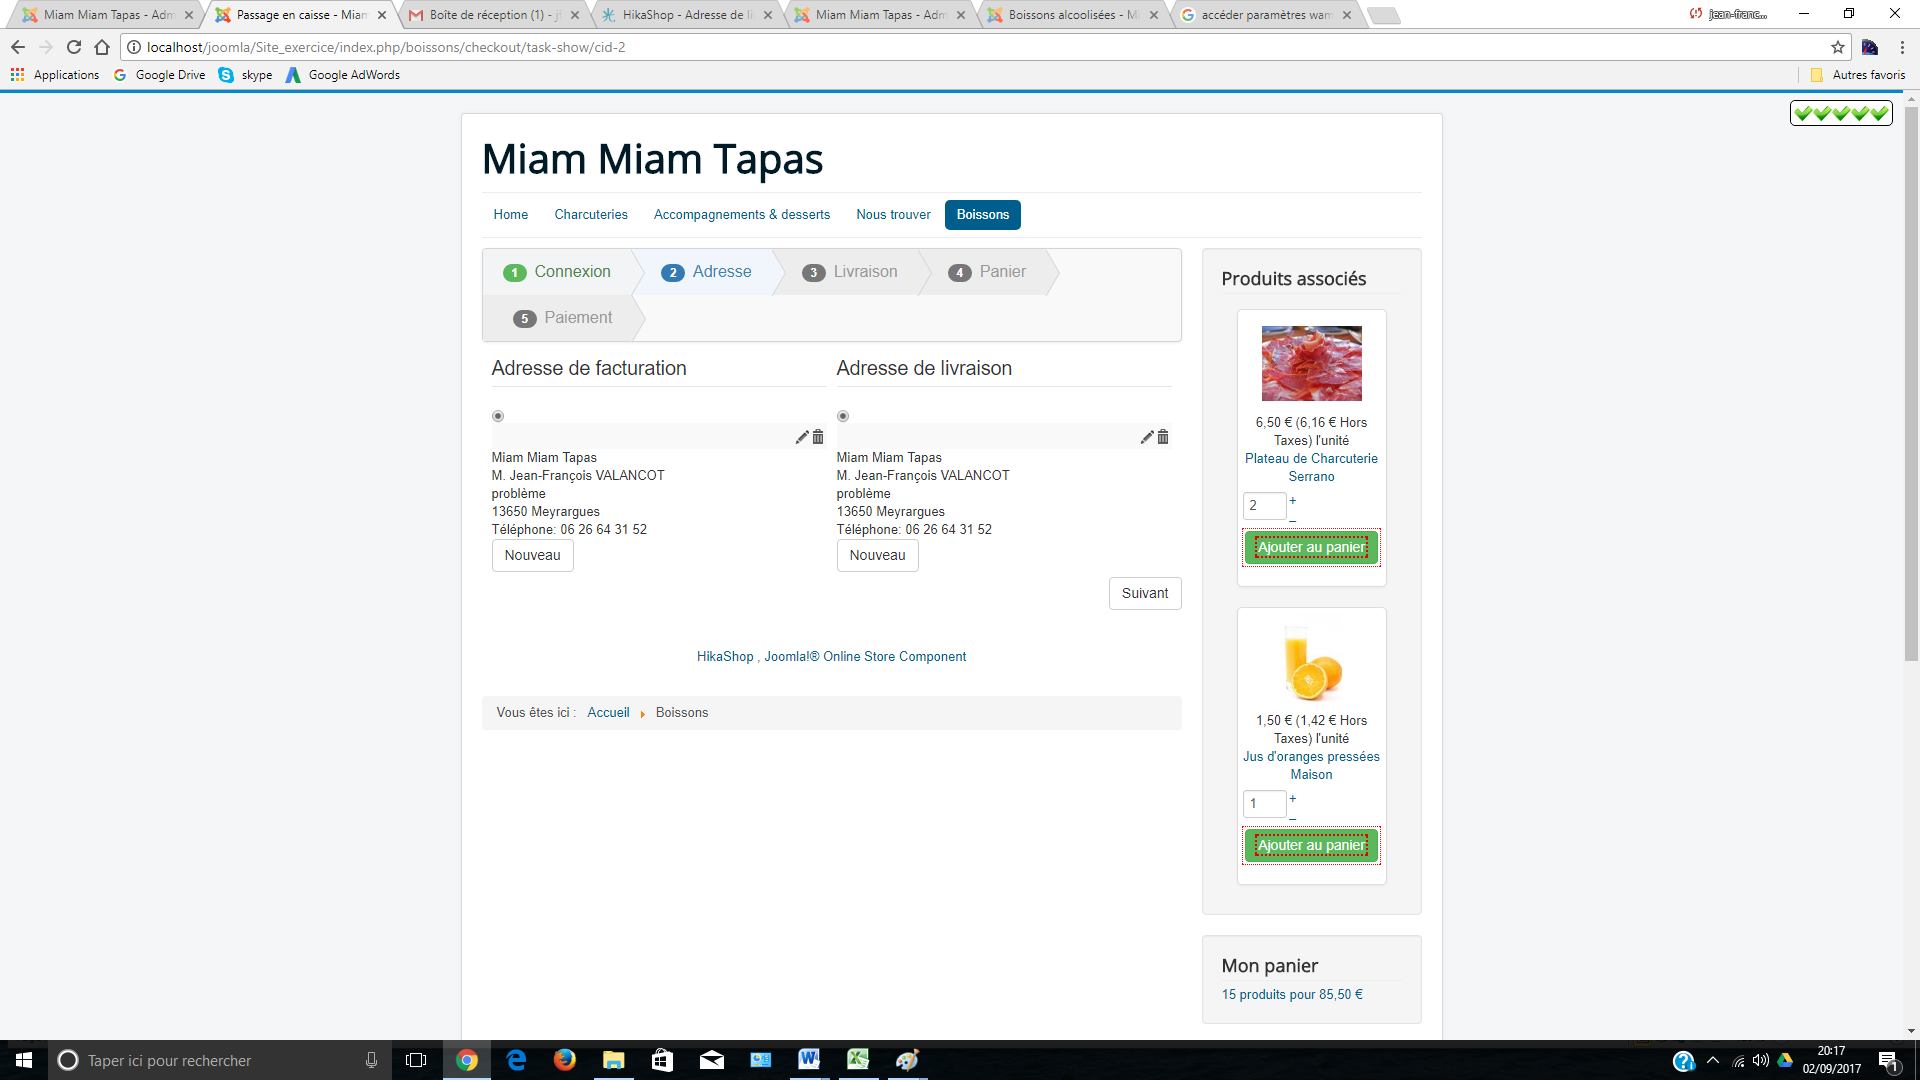Open Firefox from the Windows taskbar
This screenshot has height=1080, width=1920.
point(564,1060)
